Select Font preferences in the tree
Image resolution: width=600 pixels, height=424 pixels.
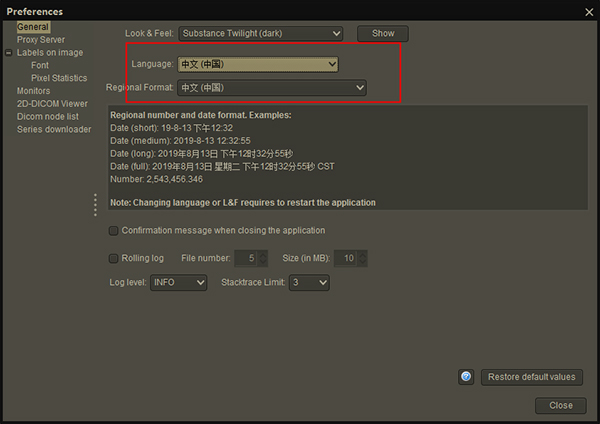pos(40,66)
